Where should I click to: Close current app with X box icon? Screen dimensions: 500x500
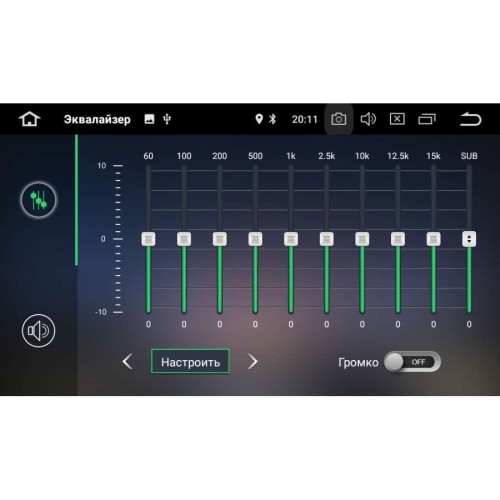pos(397,119)
